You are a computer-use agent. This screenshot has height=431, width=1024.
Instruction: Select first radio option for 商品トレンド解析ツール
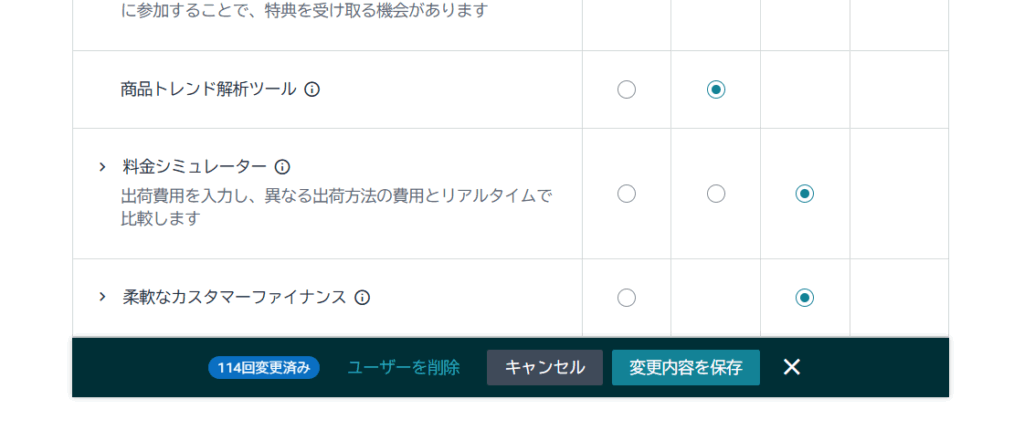(x=626, y=90)
